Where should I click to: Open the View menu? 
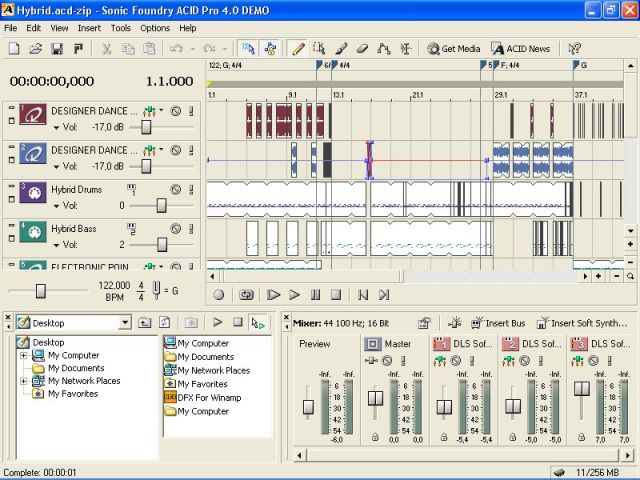click(59, 28)
